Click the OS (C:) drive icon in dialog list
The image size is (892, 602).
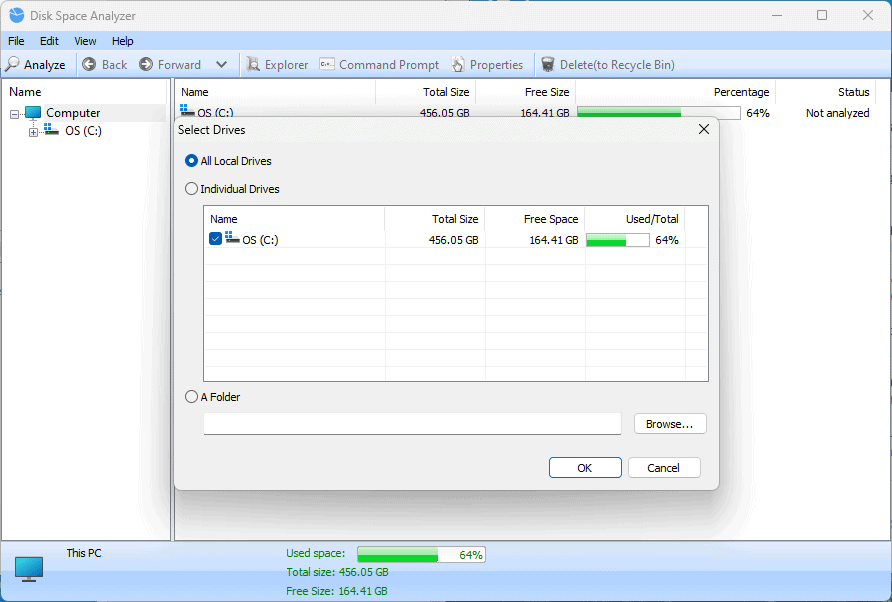coord(232,238)
